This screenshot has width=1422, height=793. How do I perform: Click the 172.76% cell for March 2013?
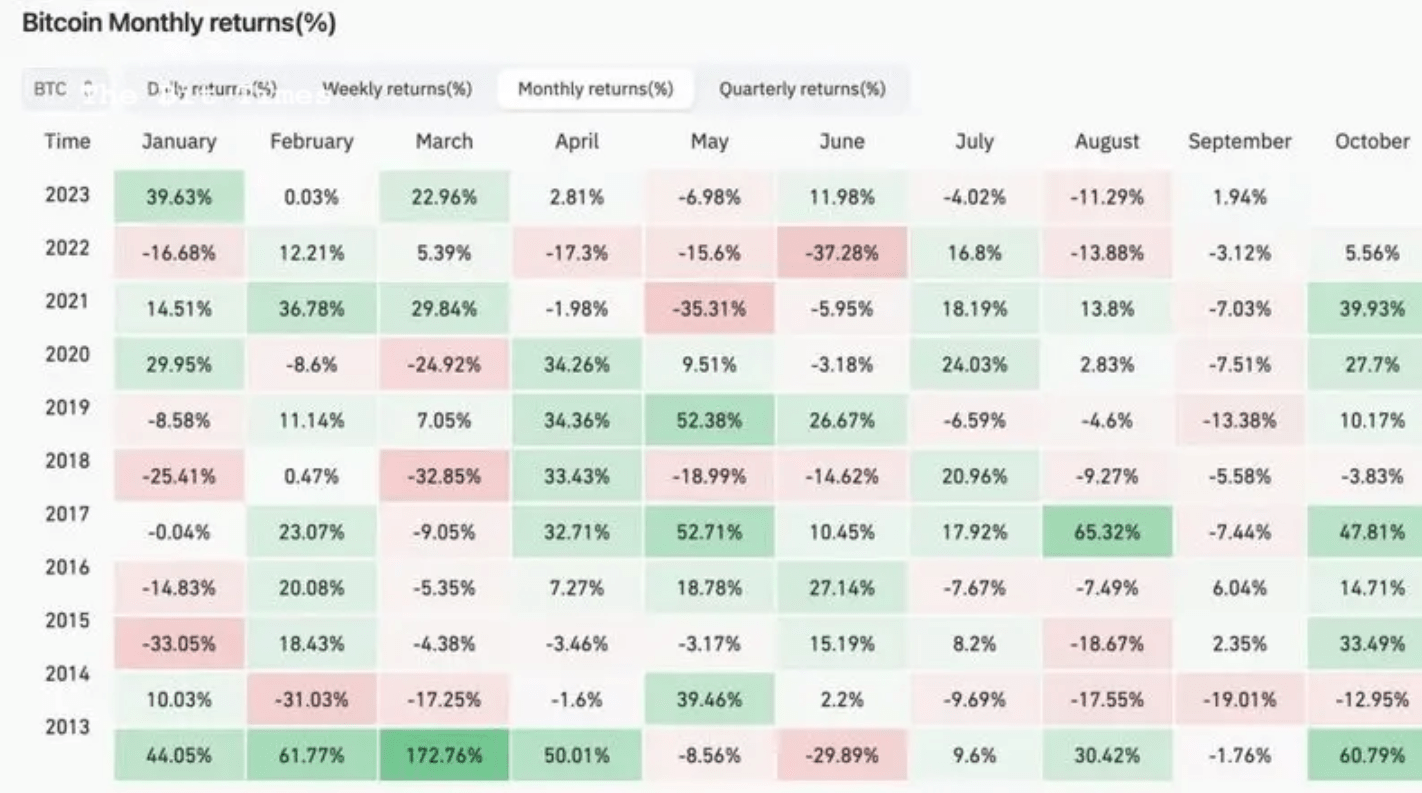click(x=444, y=755)
